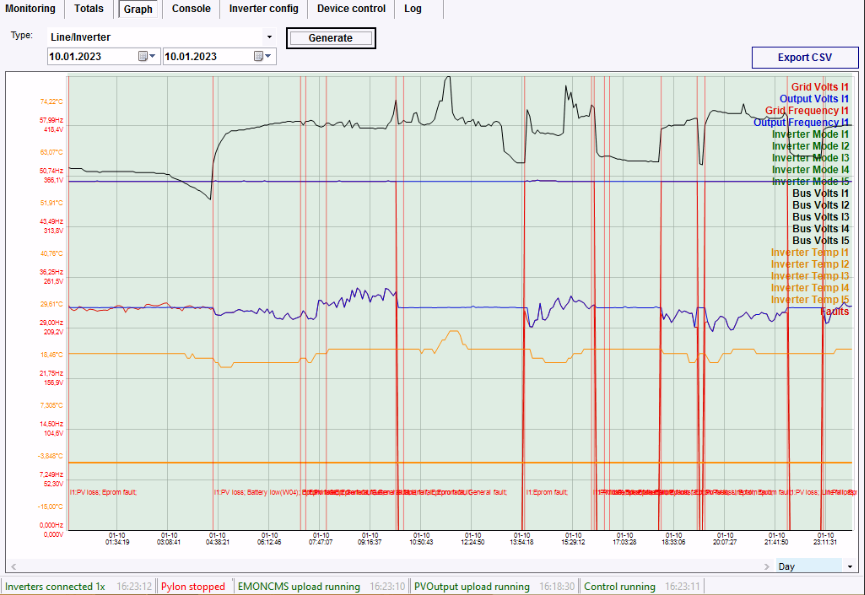The width and height of the screenshot is (865, 595).
Task: Toggle Inverter Temp I3 legend entry
Action: (810, 276)
